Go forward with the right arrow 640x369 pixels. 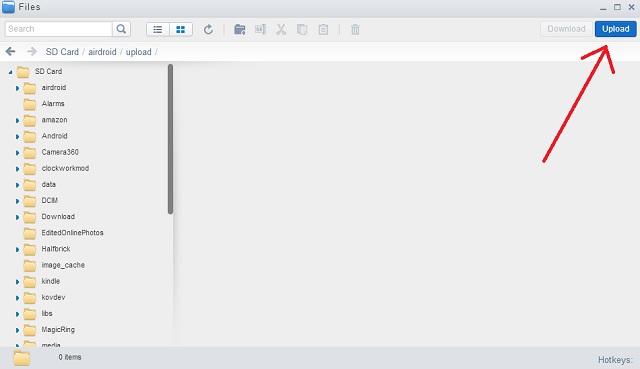[32, 51]
